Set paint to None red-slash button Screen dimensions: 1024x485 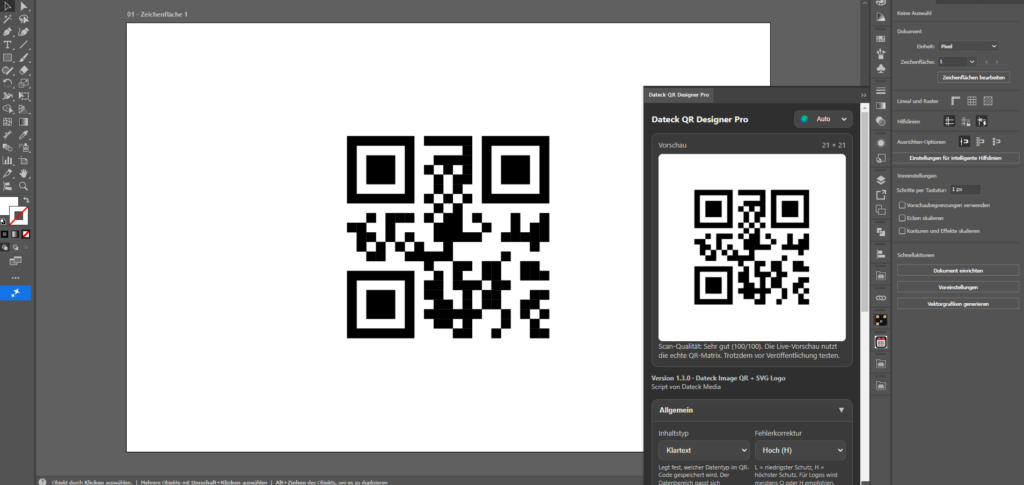pos(26,234)
